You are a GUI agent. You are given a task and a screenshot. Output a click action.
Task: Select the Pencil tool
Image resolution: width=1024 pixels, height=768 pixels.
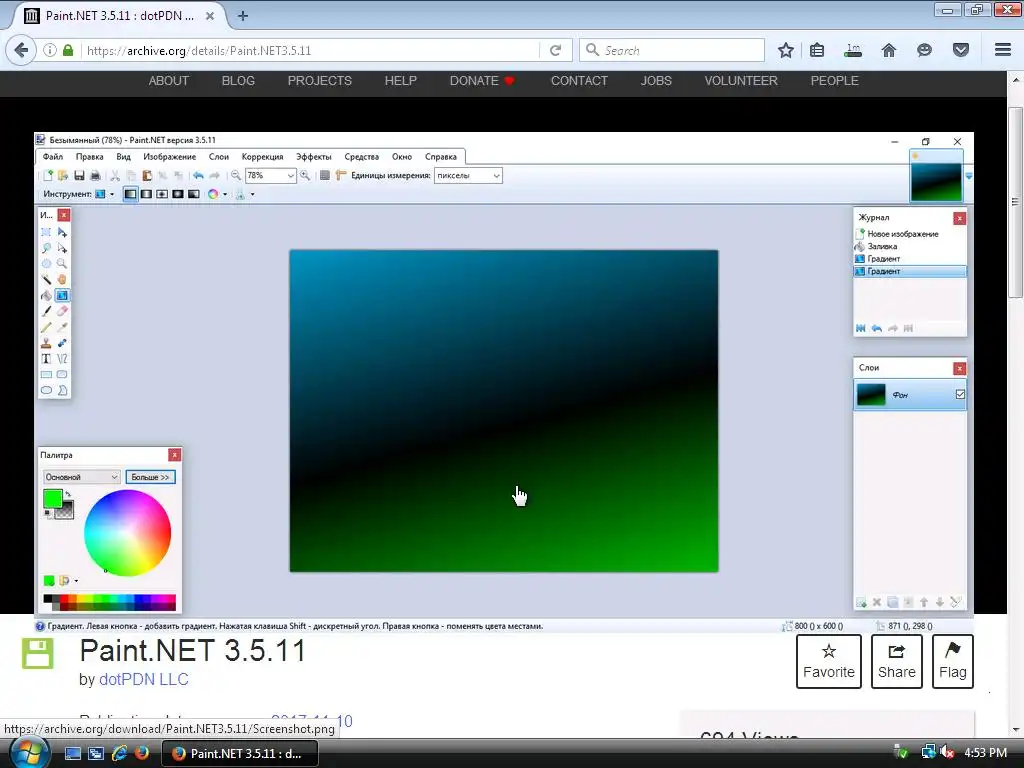(46, 327)
